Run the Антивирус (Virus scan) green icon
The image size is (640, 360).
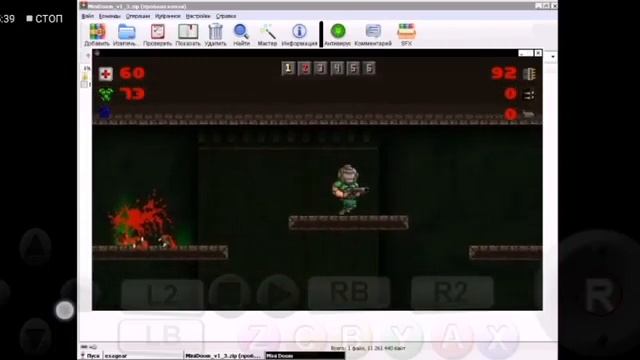pos(338,34)
